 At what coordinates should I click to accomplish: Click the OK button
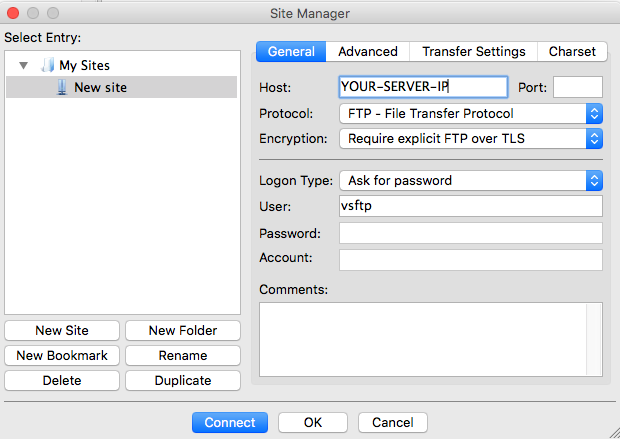point(313,422)
